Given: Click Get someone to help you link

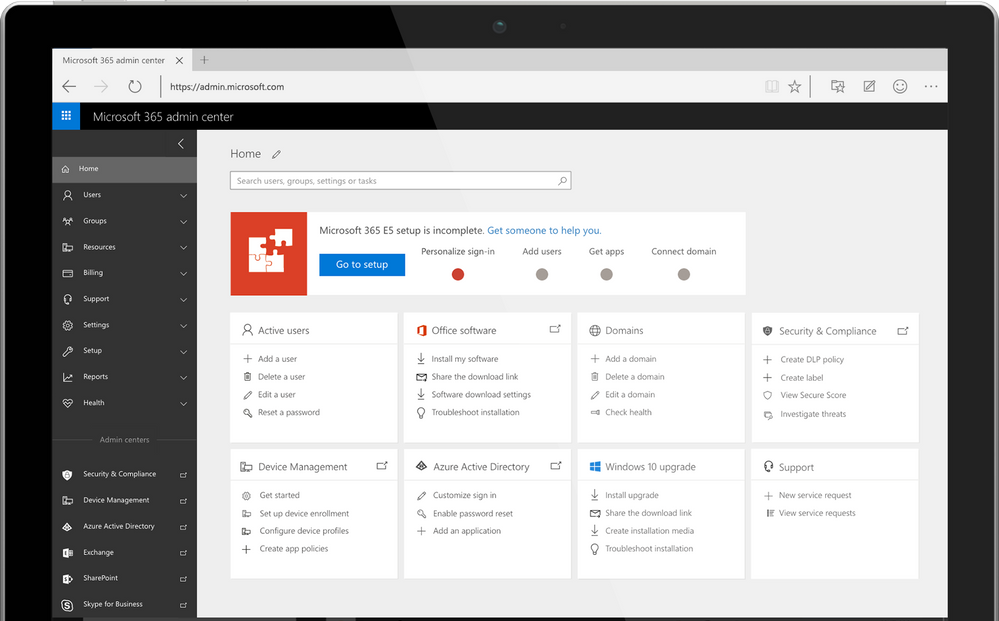Looking at the screenshot, I should 544,231.
